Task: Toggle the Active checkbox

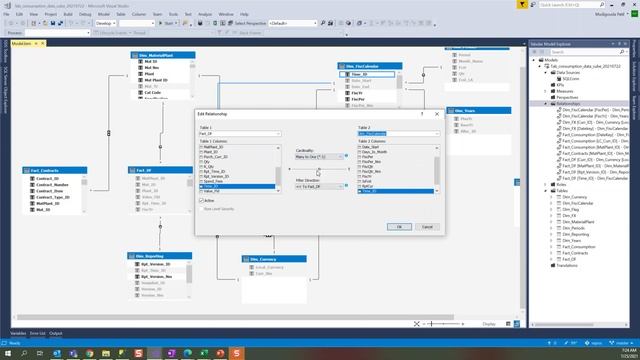Action: pyautogui.click(x=201, y=200)
